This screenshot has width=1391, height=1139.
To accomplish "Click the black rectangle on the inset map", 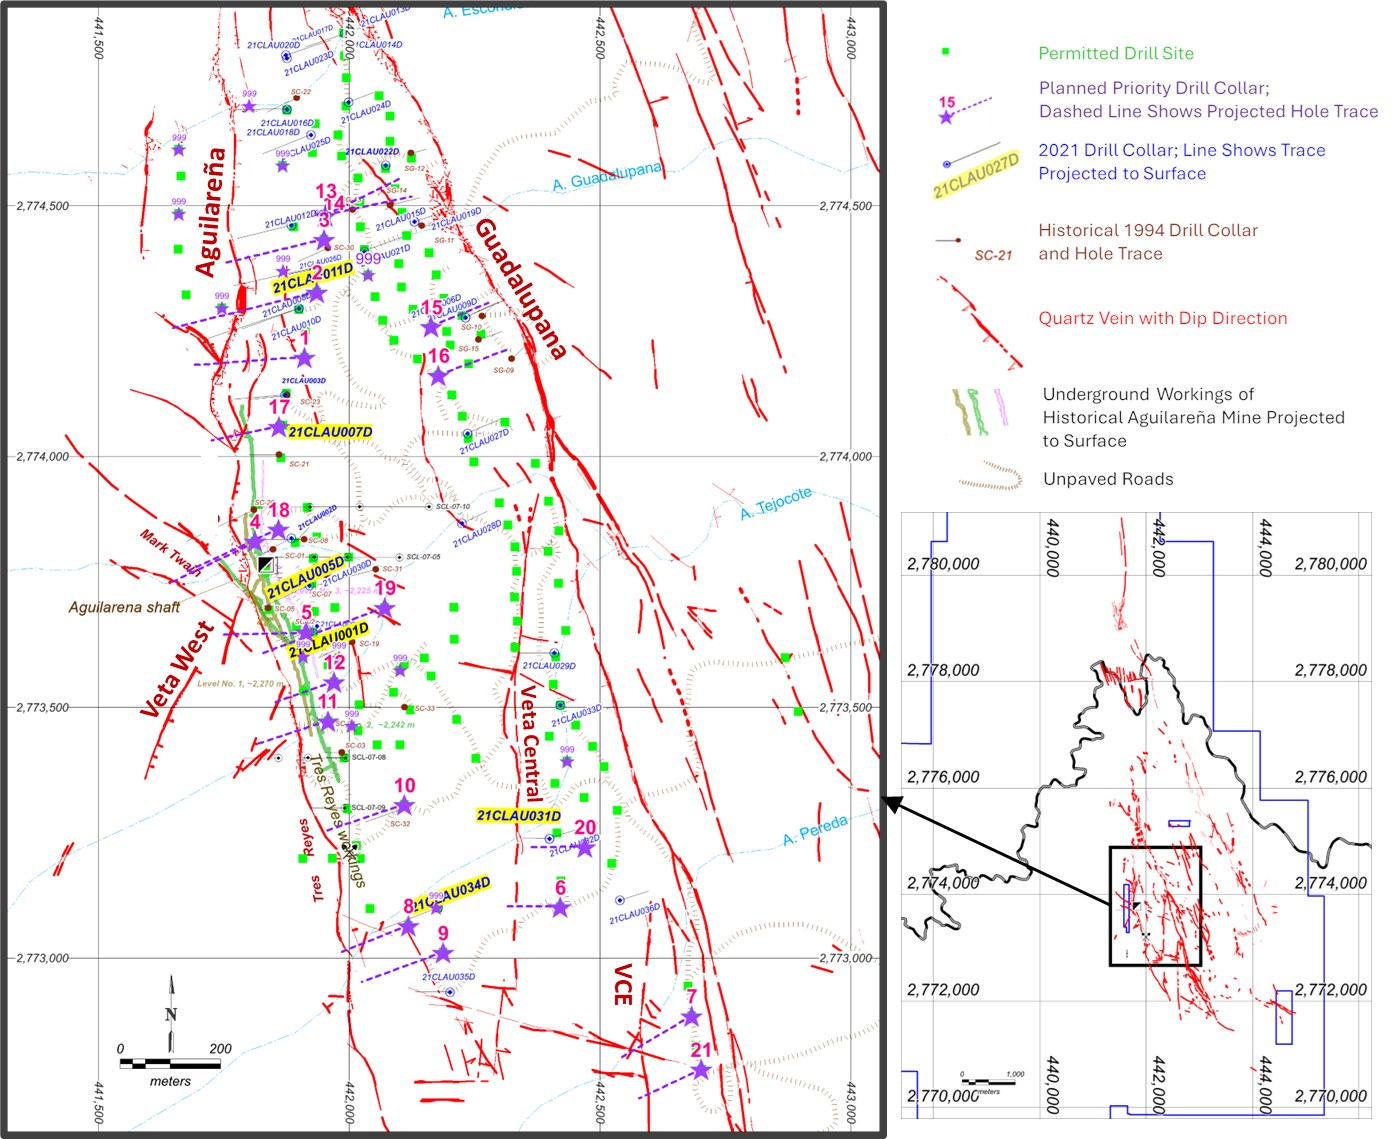I will pos(1155,906).
